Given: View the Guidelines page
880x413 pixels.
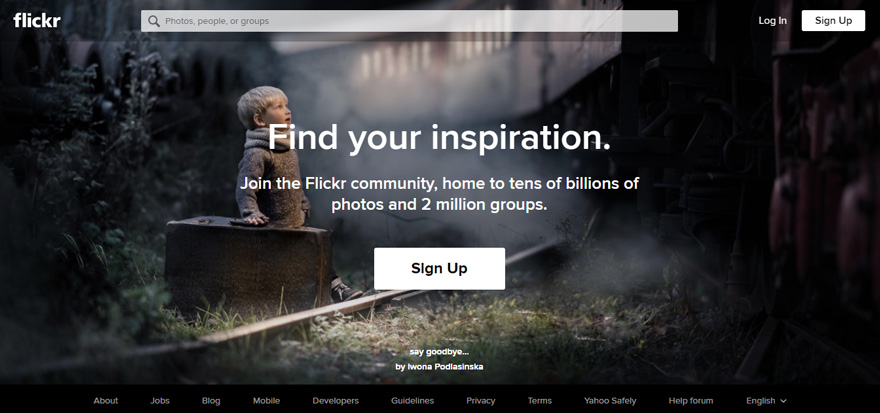Looking at the screenshot, I should point(412,401).
